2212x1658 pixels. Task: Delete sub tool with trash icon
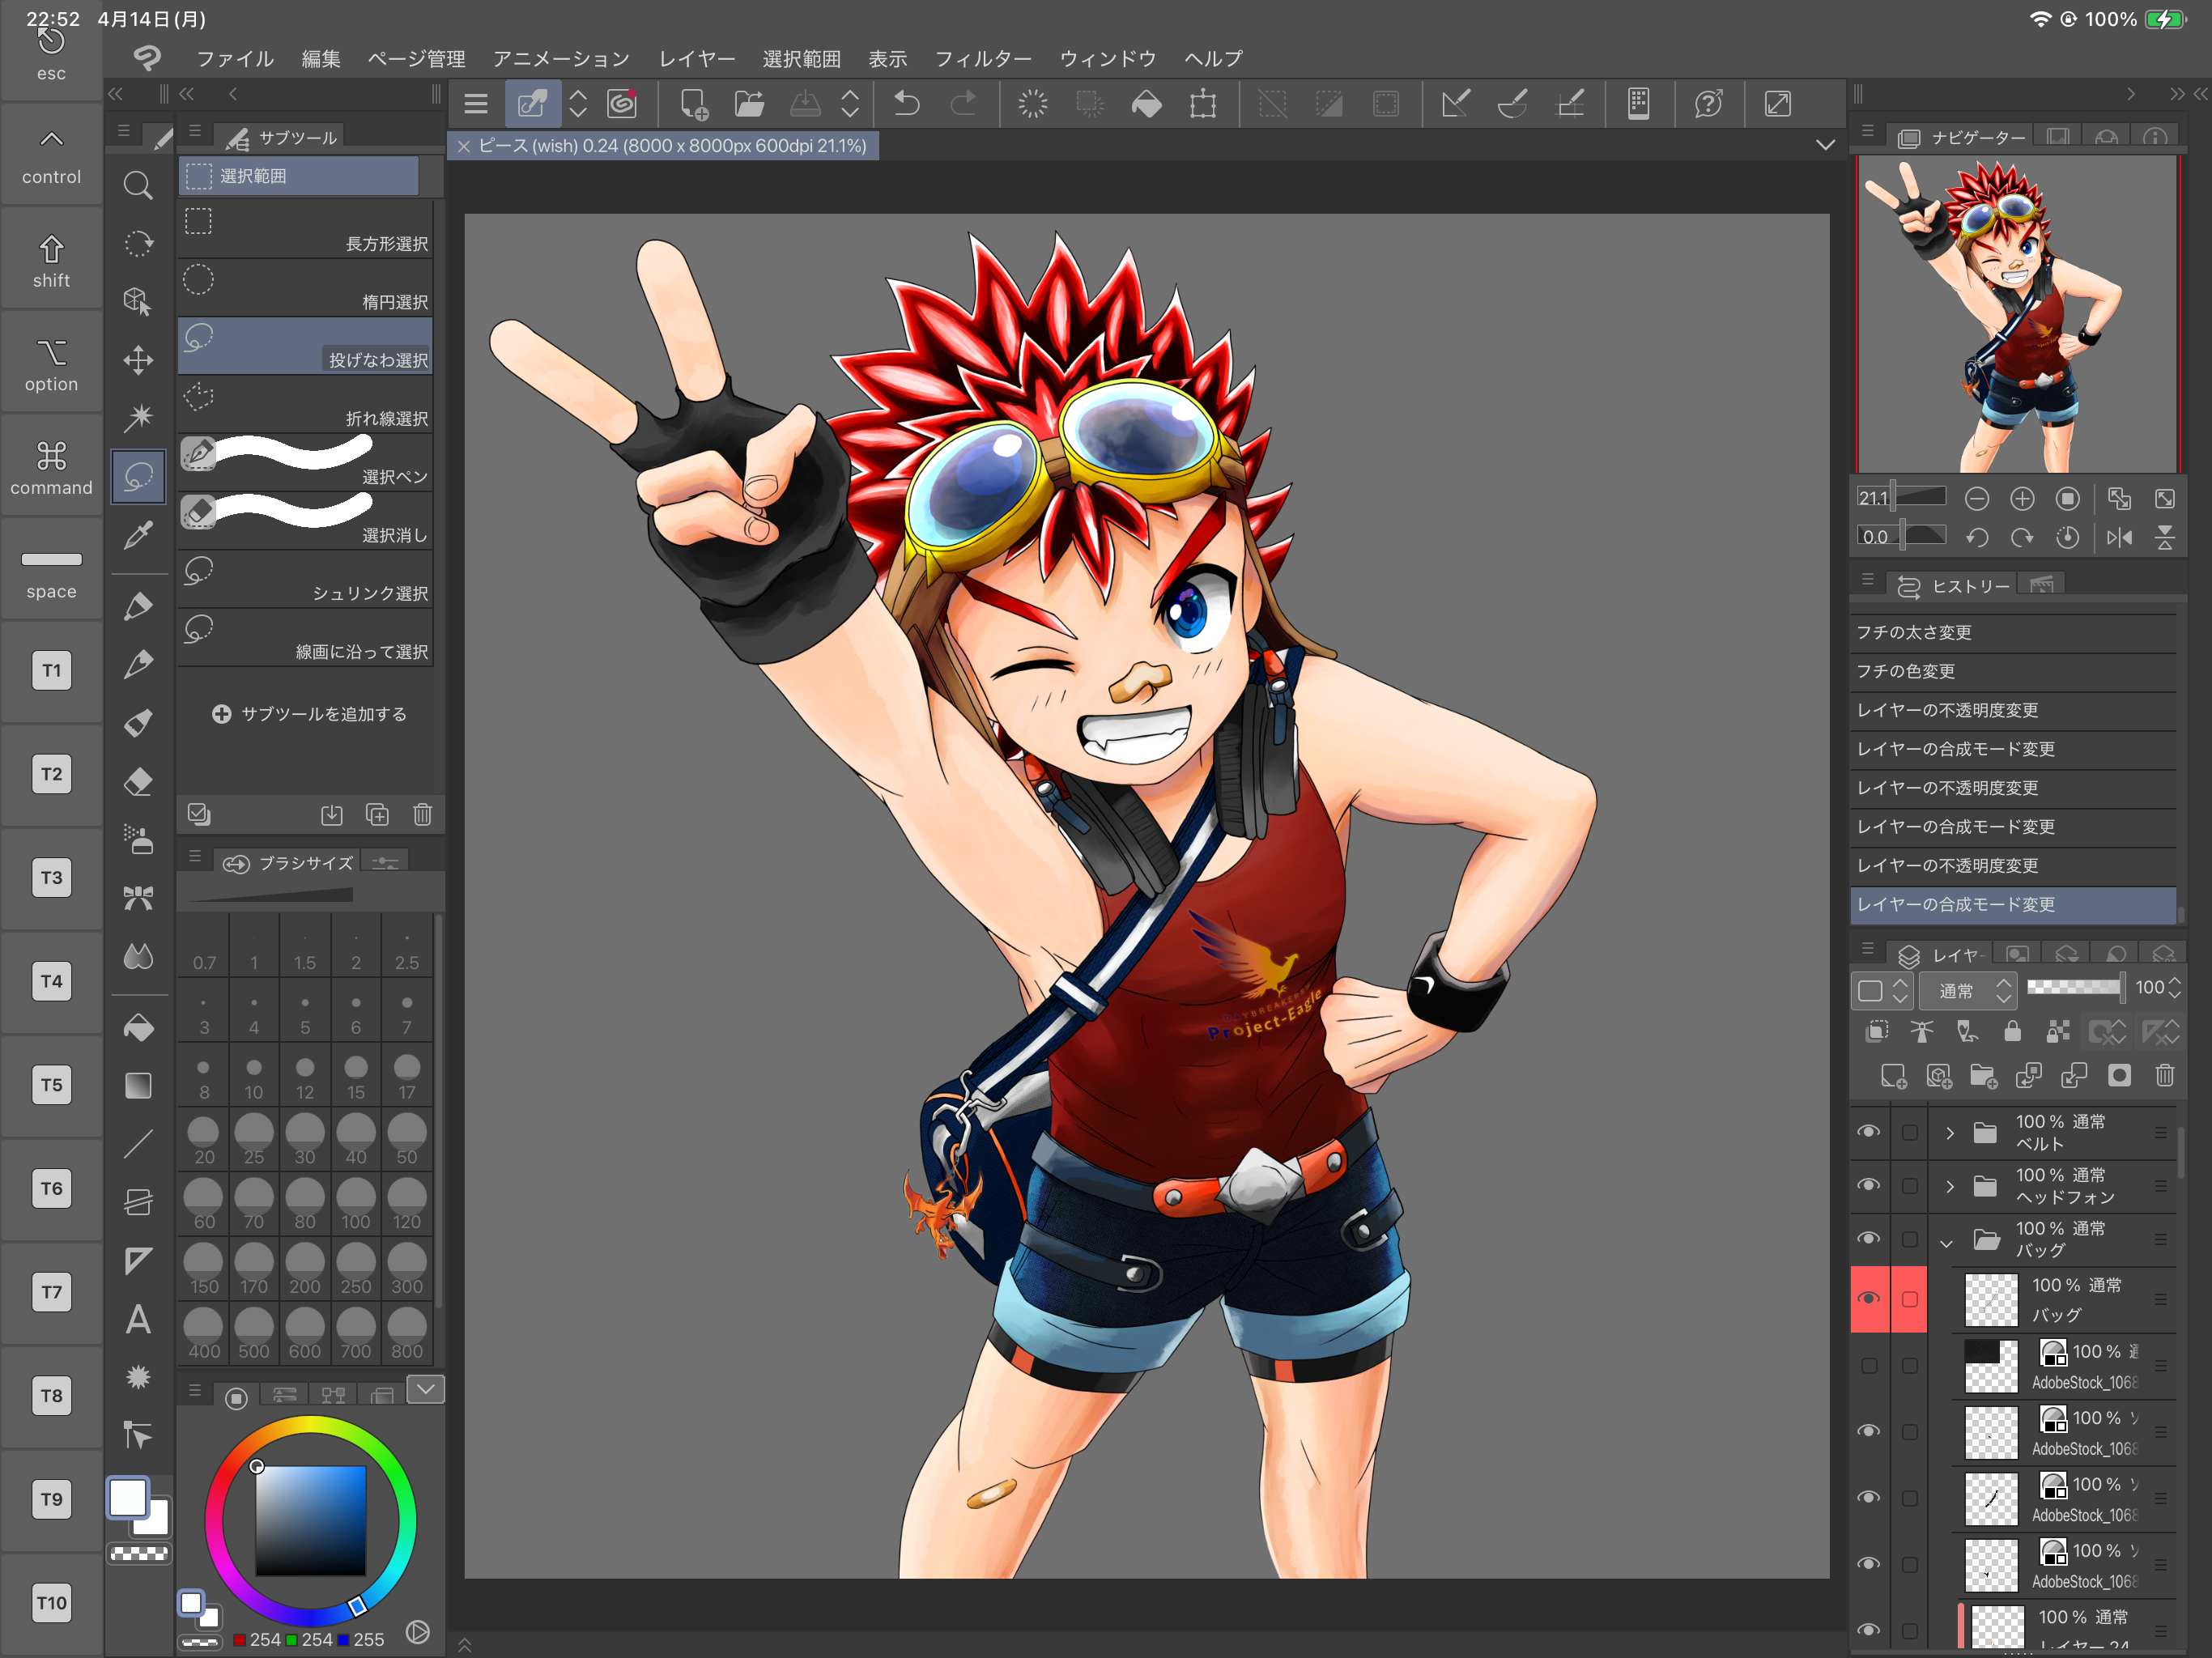click(423, 814)
